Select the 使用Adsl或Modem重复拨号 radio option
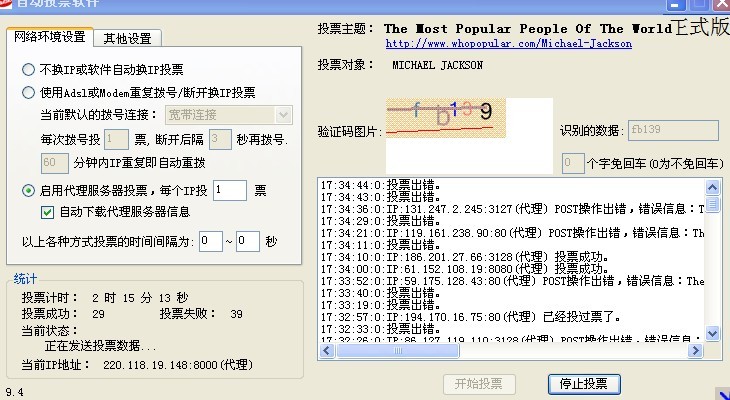Viewport: 730px width, 400px height. (29, 93)
